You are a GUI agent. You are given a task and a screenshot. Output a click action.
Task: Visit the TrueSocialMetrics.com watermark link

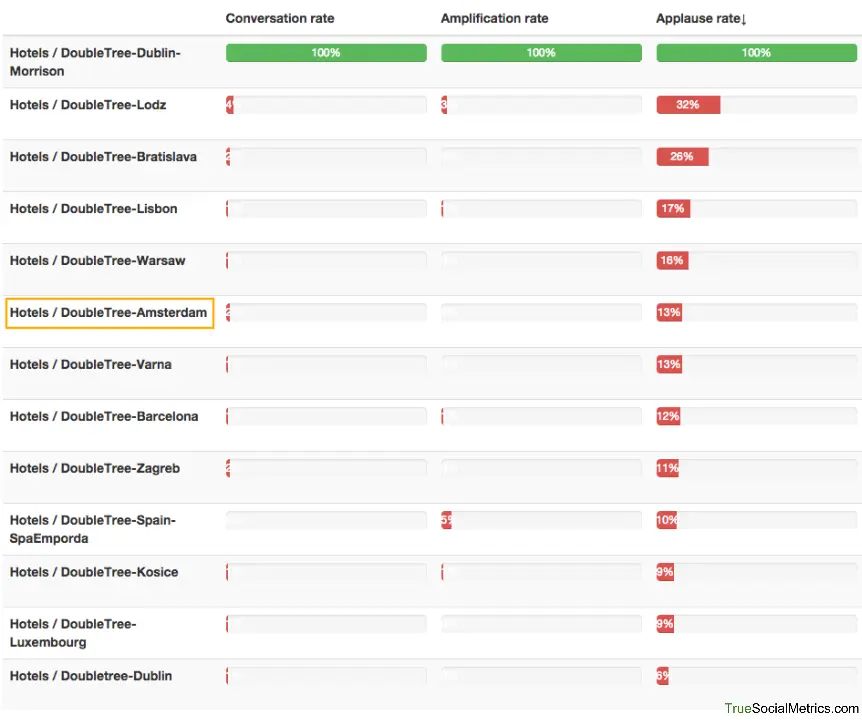[791, 708]
